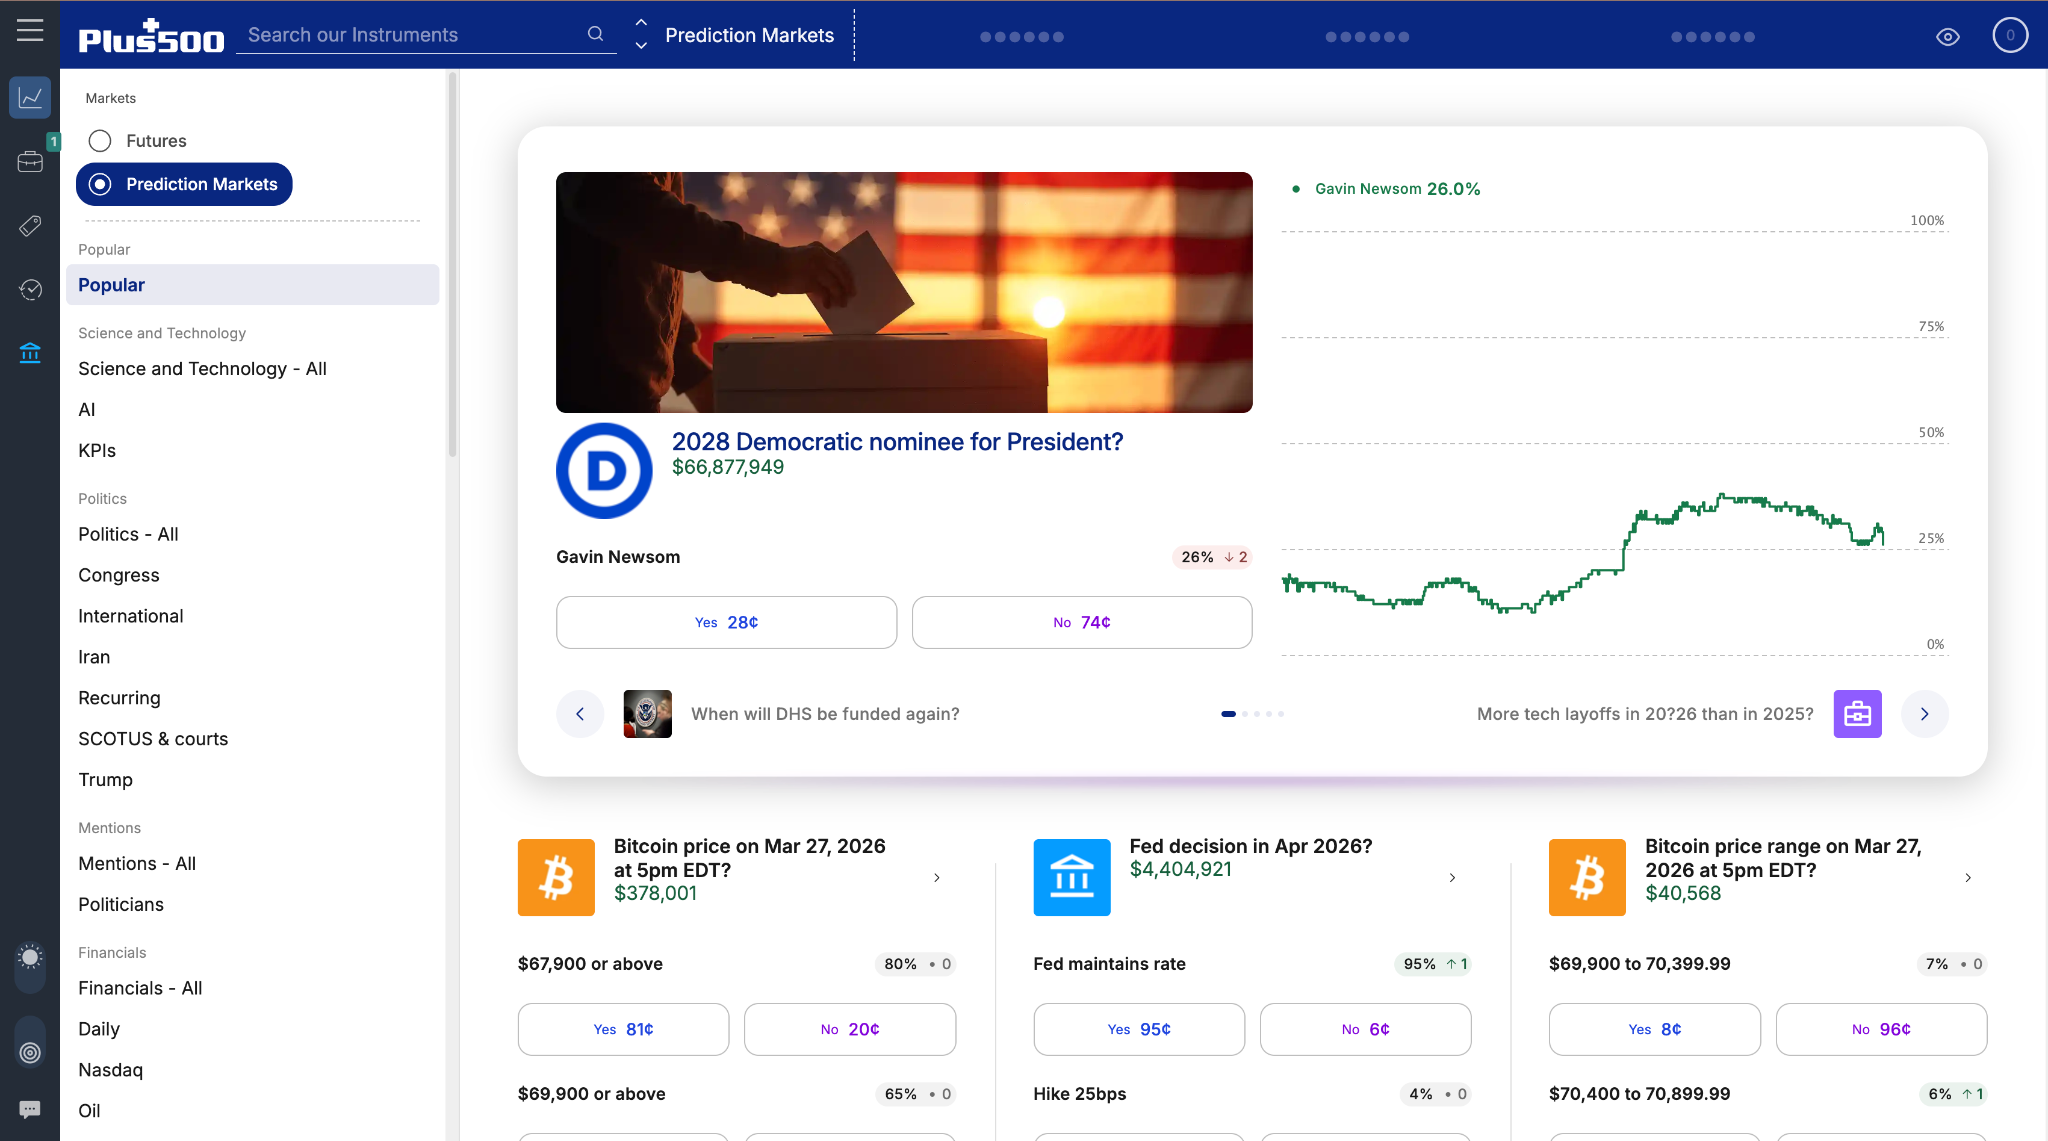Open SCOTUS & courts category
The image size is (2048, 1141).
(153, 739)
